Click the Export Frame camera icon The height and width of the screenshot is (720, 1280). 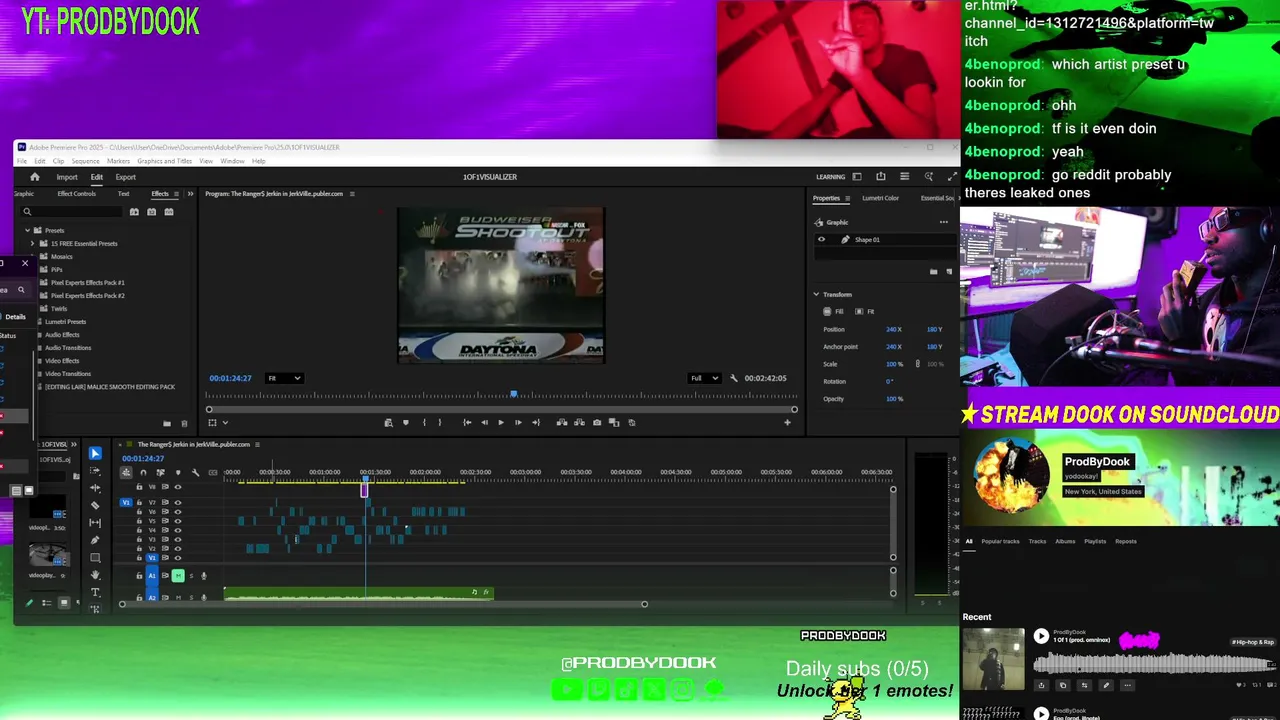[597, 422]
